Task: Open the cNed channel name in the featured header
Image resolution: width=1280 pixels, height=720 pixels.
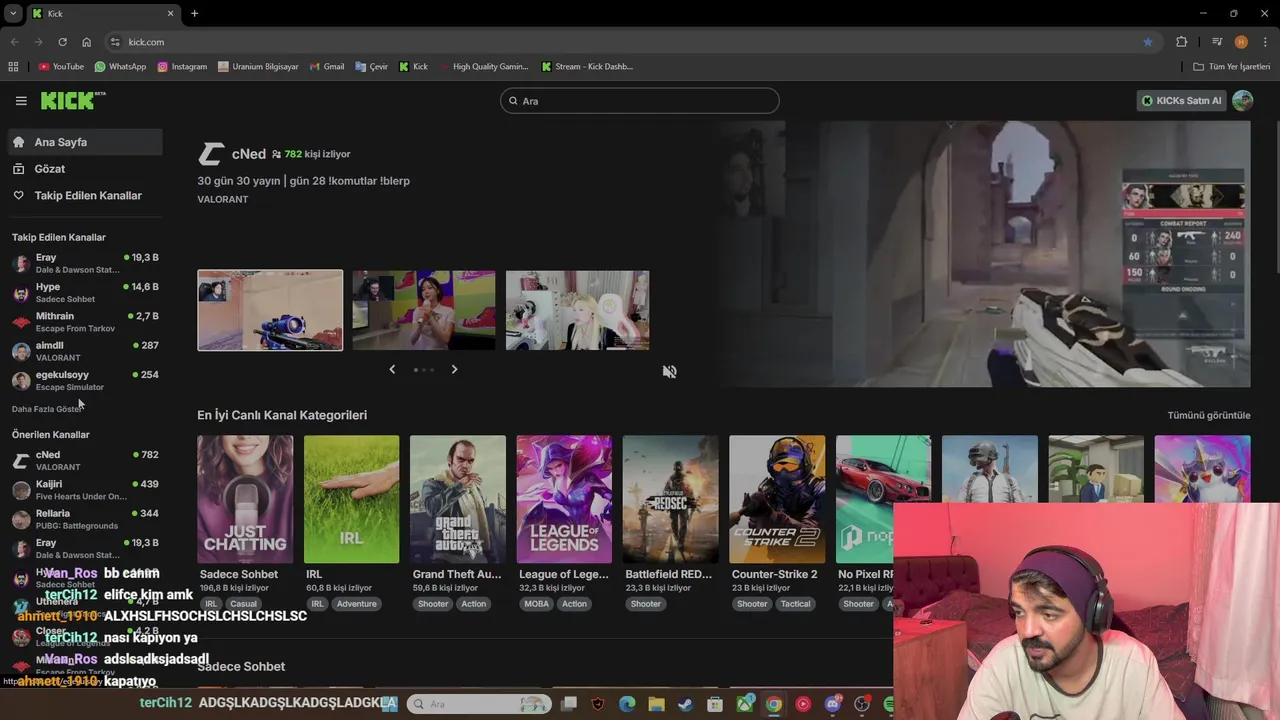Action: pos(248,154)
